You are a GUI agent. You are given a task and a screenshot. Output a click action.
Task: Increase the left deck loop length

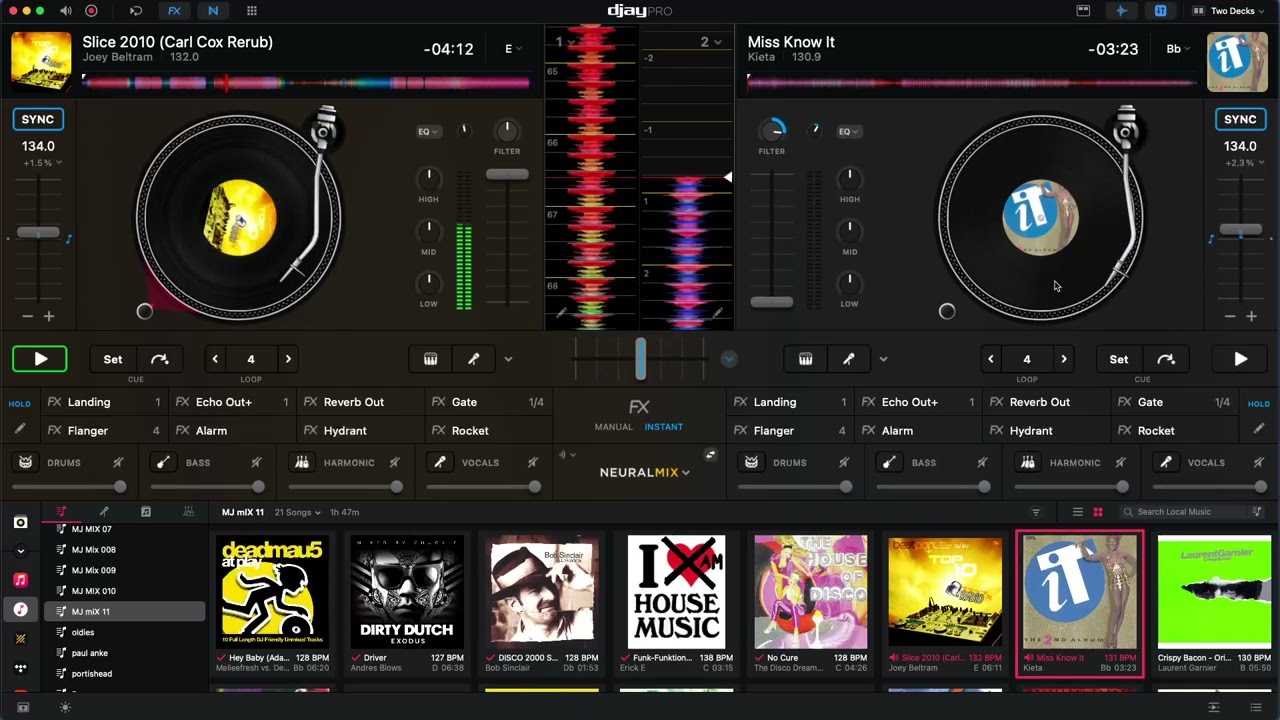(288, 359)
